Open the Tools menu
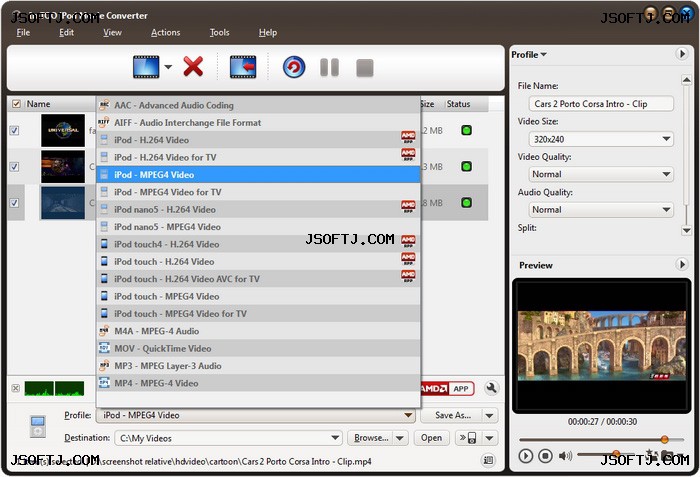Image resolution: width=700 pixels, height=477 pixels. [219, 32]
